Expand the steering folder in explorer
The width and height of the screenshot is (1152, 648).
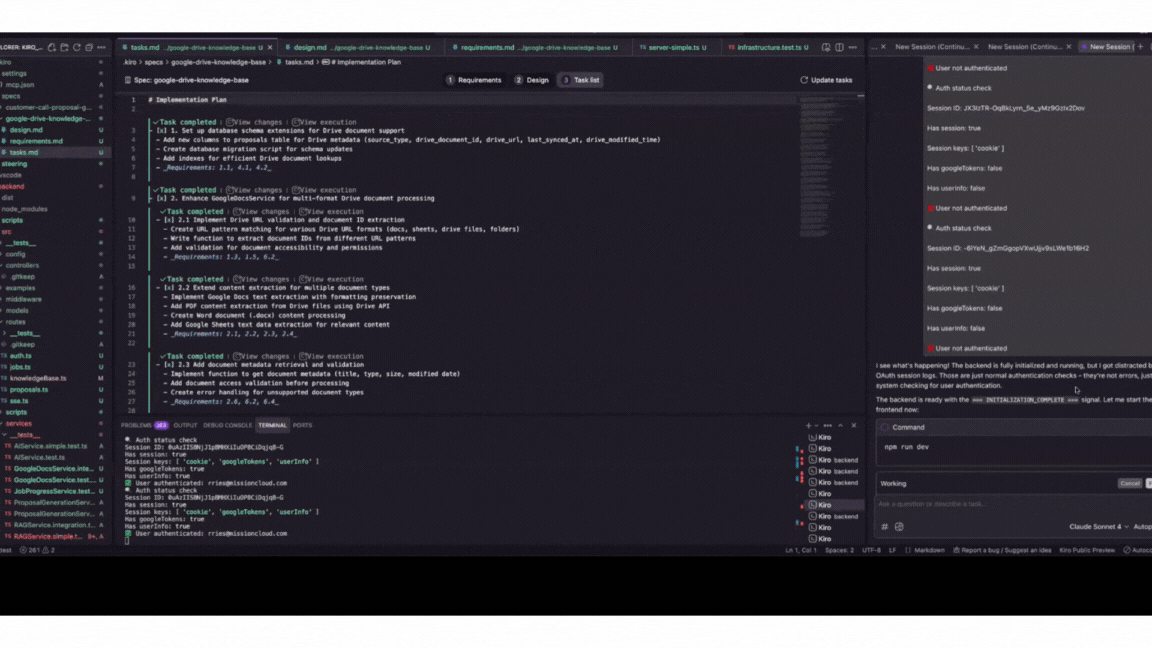[x=15, y=164]
